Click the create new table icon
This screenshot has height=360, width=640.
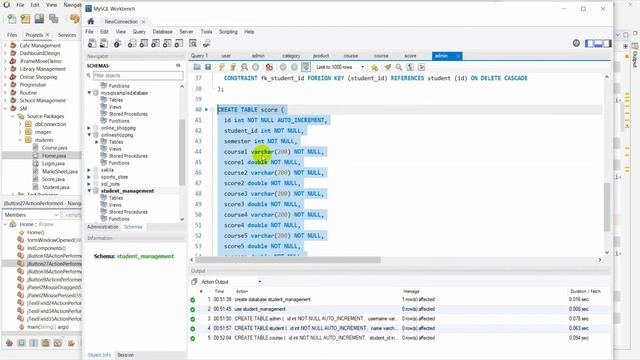point(144,43)
